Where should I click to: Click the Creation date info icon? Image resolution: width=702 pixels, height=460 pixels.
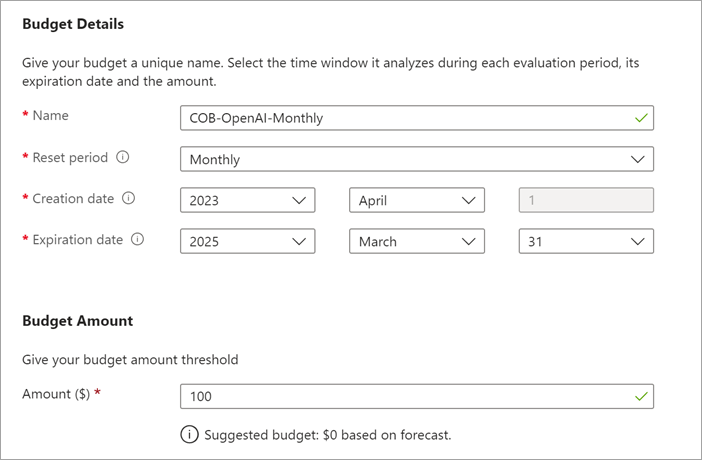(128, 199)
